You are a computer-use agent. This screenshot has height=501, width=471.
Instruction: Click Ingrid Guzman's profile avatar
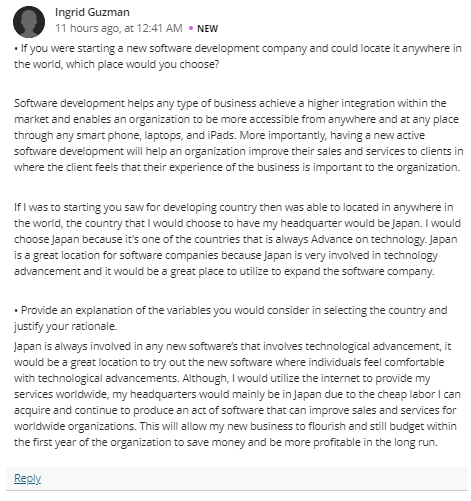(x=29, y=22)
